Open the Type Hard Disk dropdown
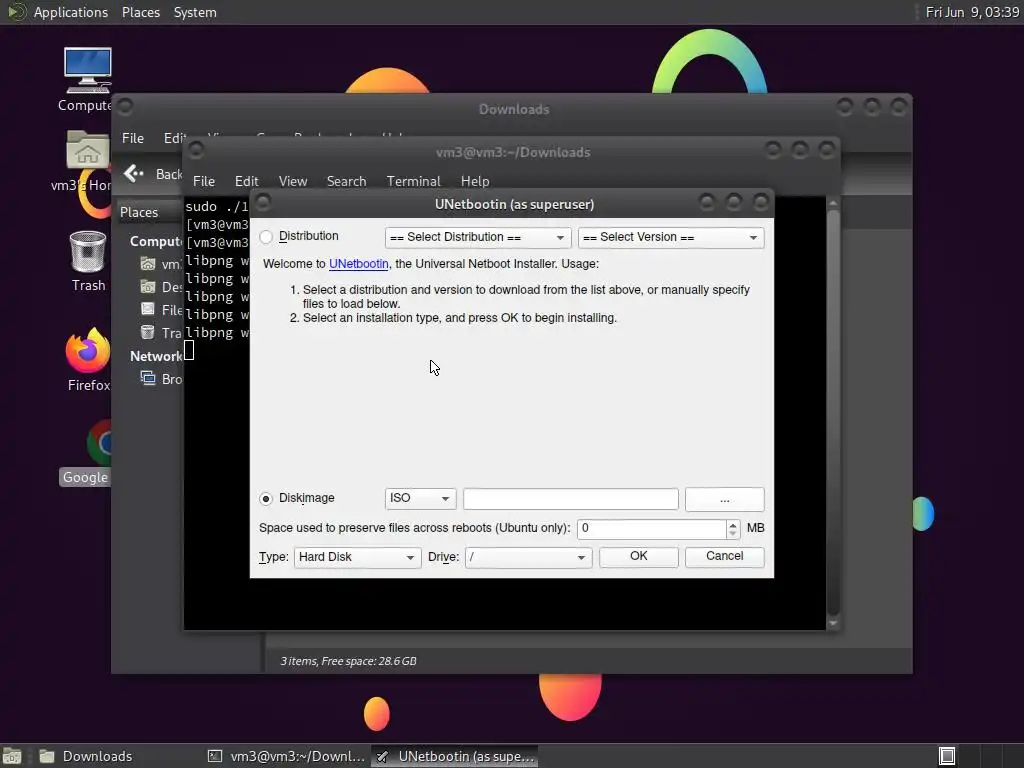 point(357,557)
